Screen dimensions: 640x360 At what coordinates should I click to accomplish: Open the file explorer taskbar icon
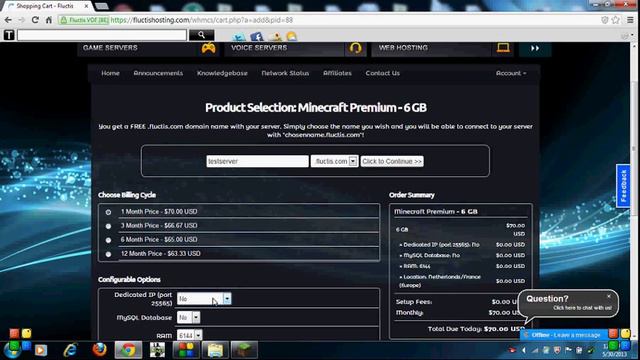point(215,350)
